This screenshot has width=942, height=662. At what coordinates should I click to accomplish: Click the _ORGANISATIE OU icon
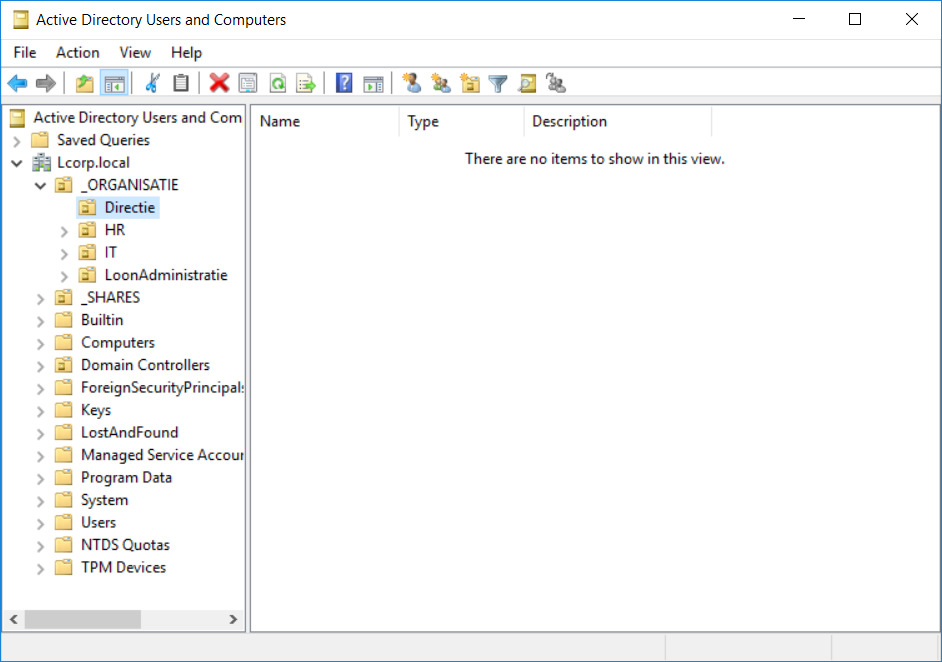63,184
